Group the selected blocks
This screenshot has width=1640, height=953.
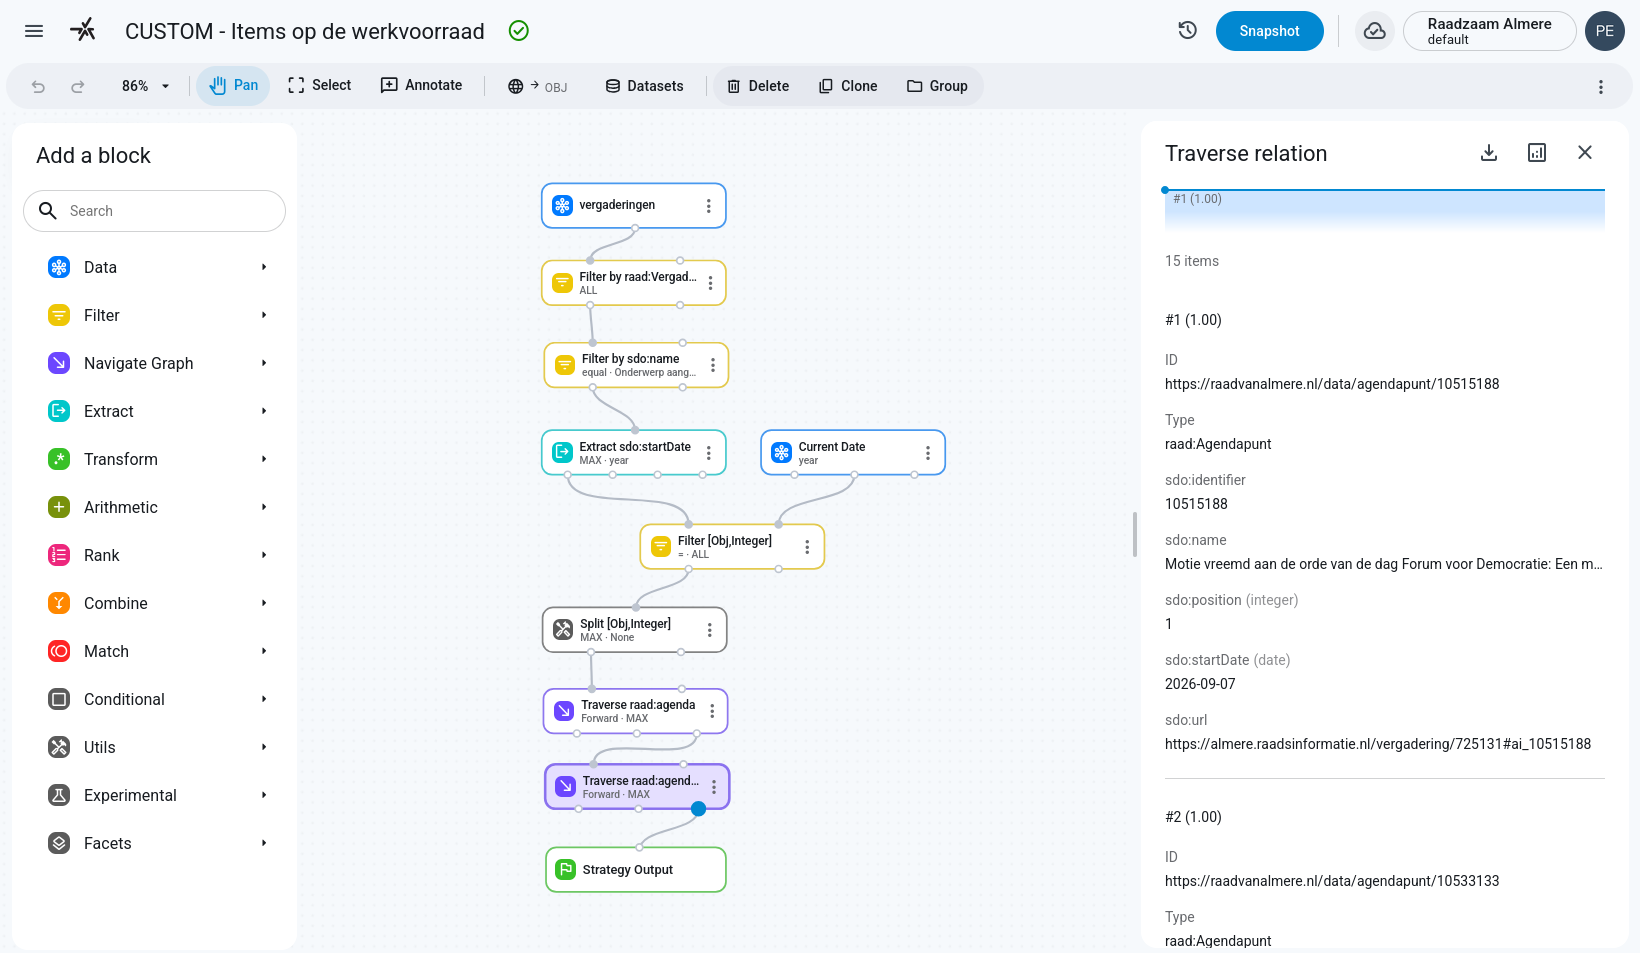(937, 86)
